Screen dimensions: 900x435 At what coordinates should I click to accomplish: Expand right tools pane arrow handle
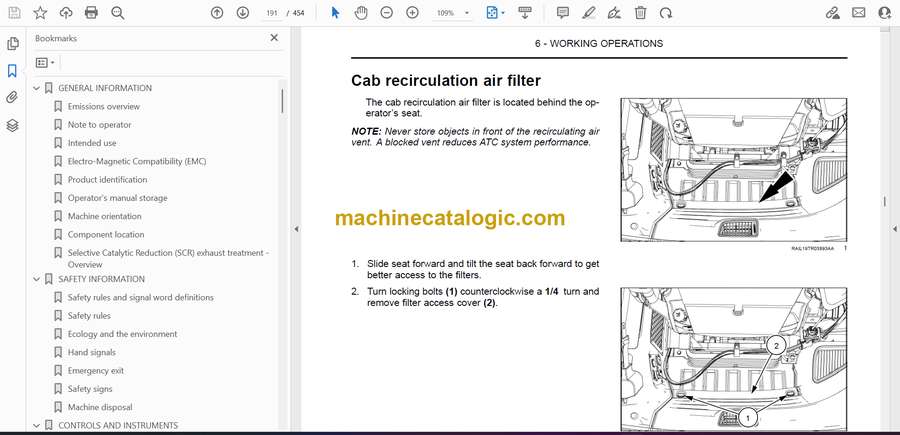[x=894, y=229]
